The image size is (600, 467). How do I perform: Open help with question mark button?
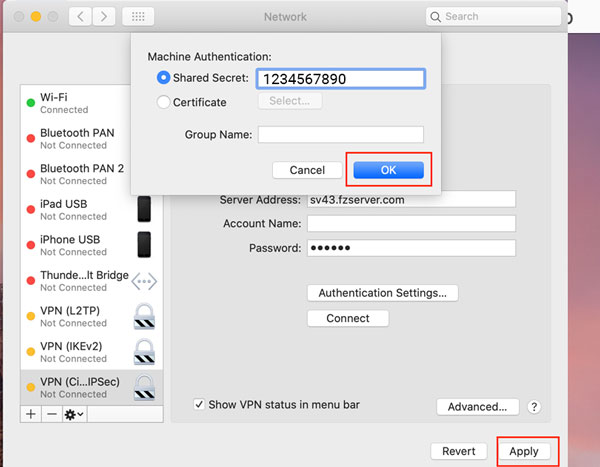point(534,407)
